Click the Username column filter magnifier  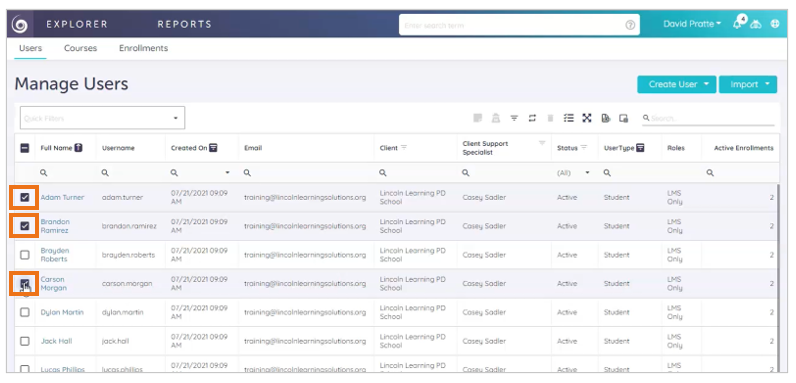105,173
